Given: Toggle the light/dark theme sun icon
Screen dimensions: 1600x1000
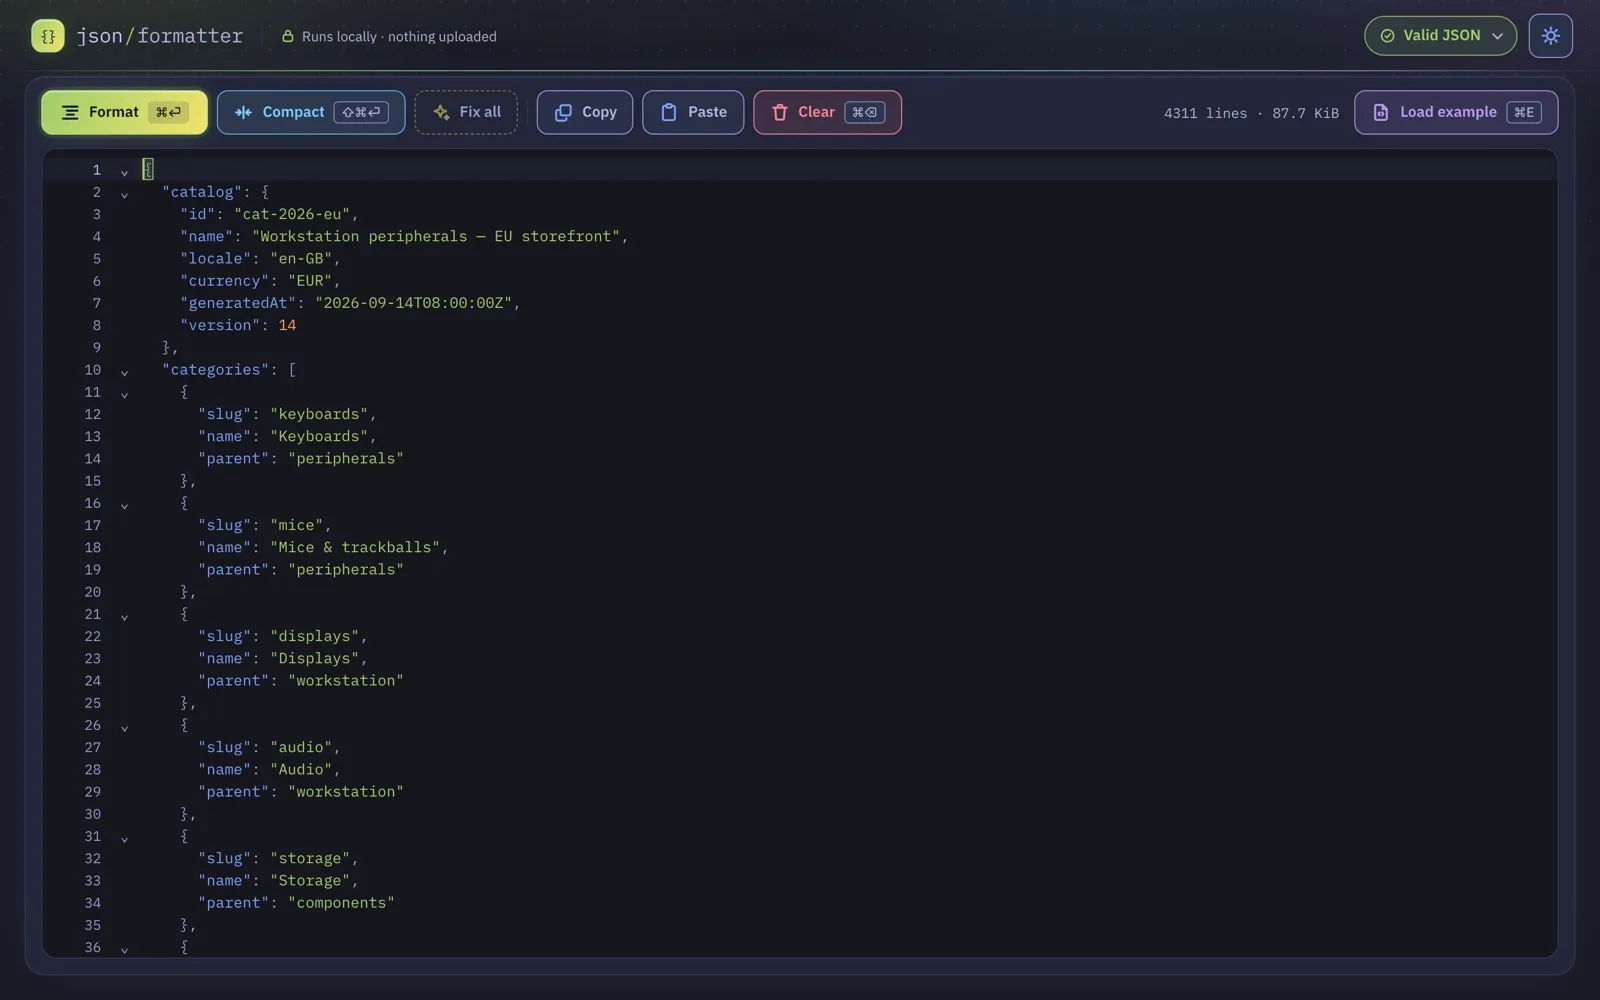Looking at the screenshot, I should (1550, 36).
